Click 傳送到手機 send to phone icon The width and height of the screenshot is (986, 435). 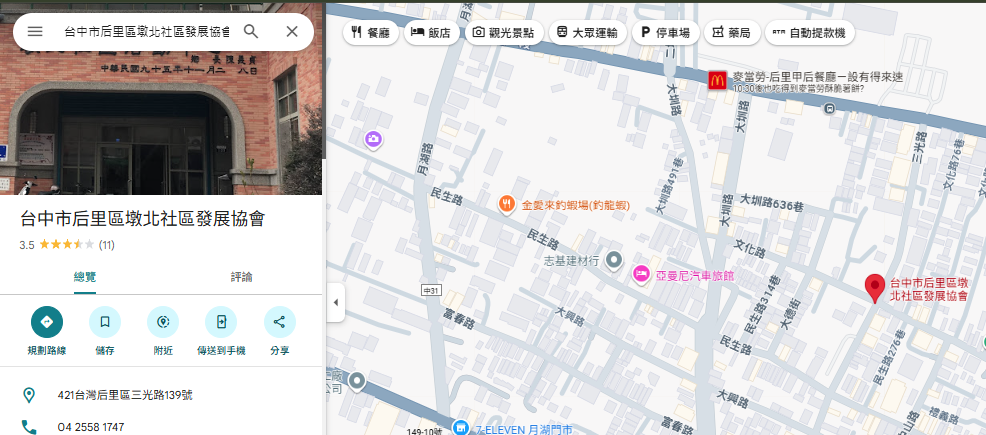pyautogui.click(x=220, y=322)
